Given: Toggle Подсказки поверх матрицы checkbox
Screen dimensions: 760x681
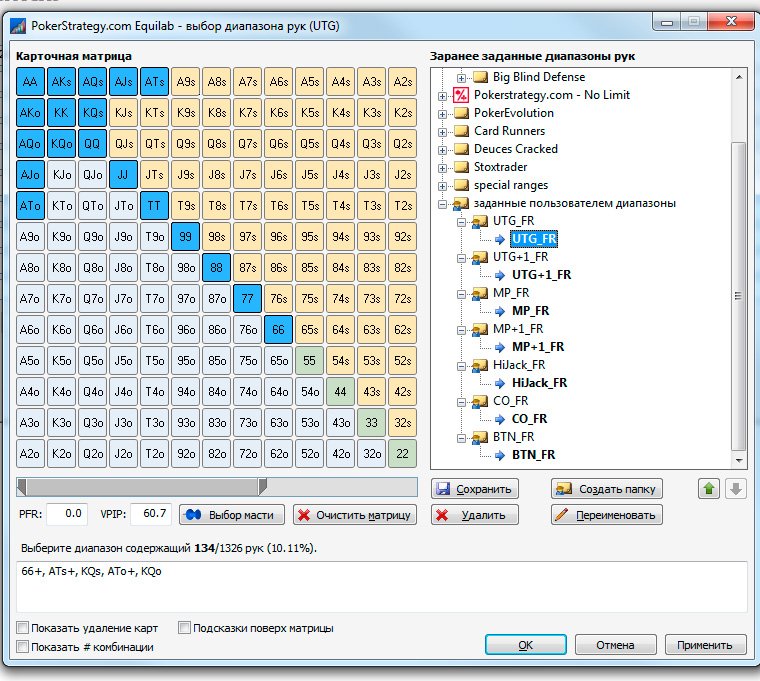Looking at the screenshot, I should coord(184,628).
